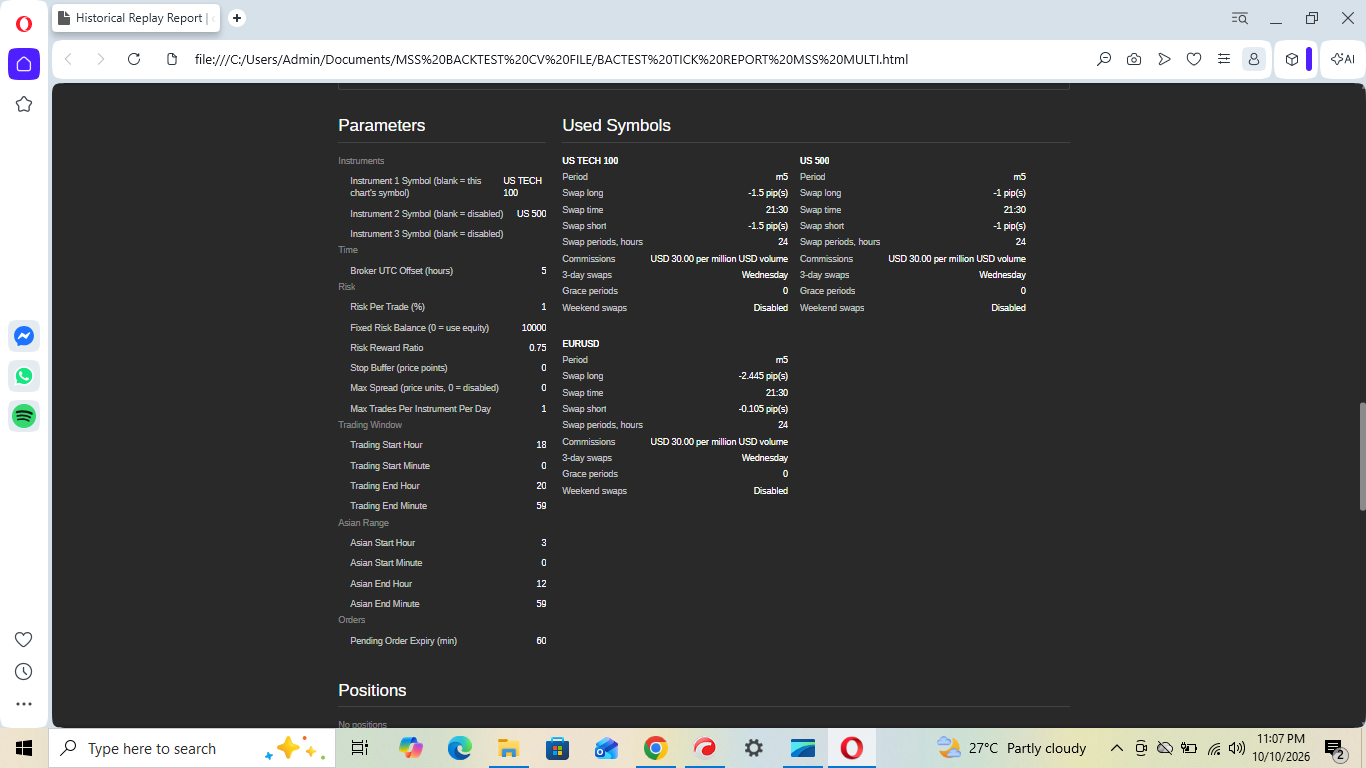This screenshot has width=1366, height=768.
Task: Open the Opera main menu logo
Action: [24, 23]
